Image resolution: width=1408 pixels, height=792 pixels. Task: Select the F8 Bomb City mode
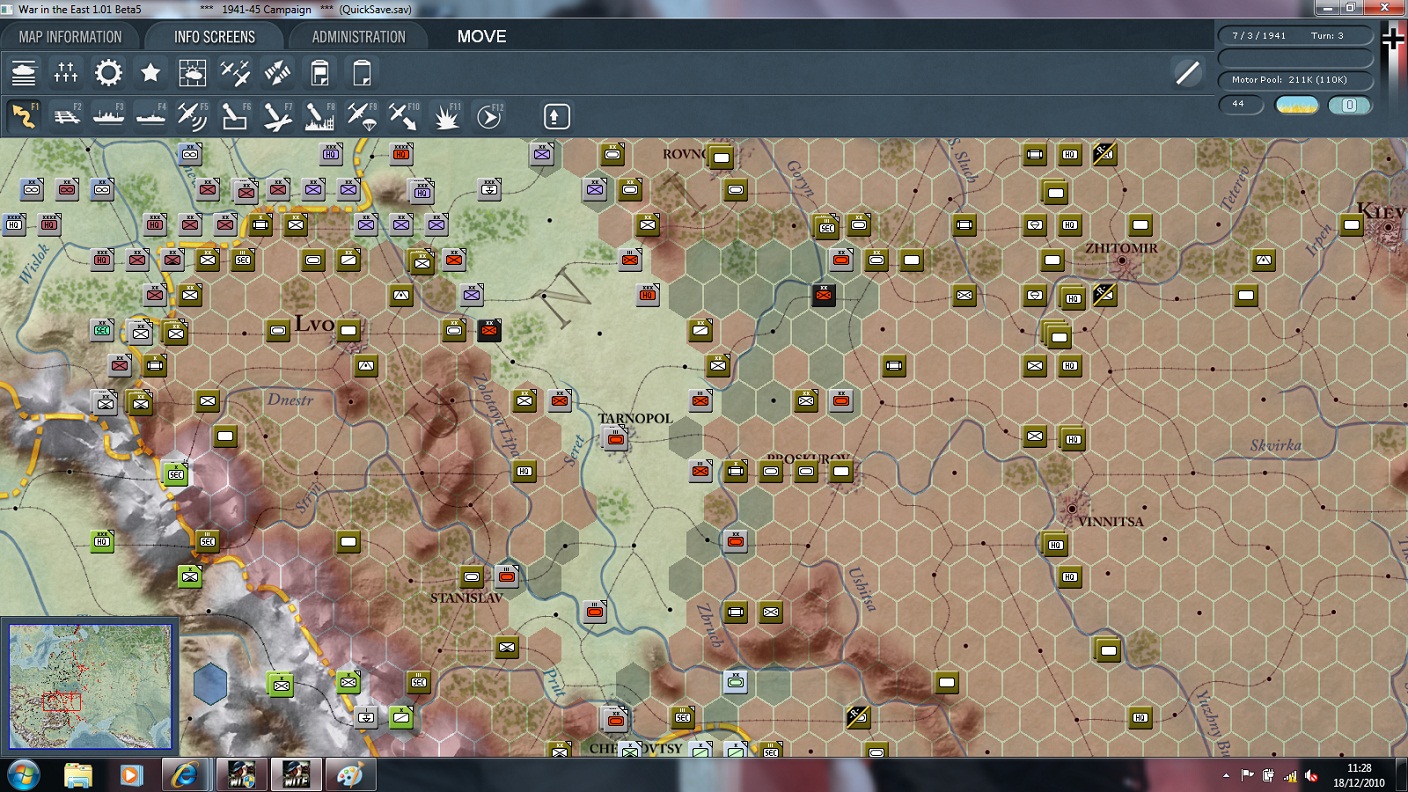pyautogui.click(x=319, y=116)
